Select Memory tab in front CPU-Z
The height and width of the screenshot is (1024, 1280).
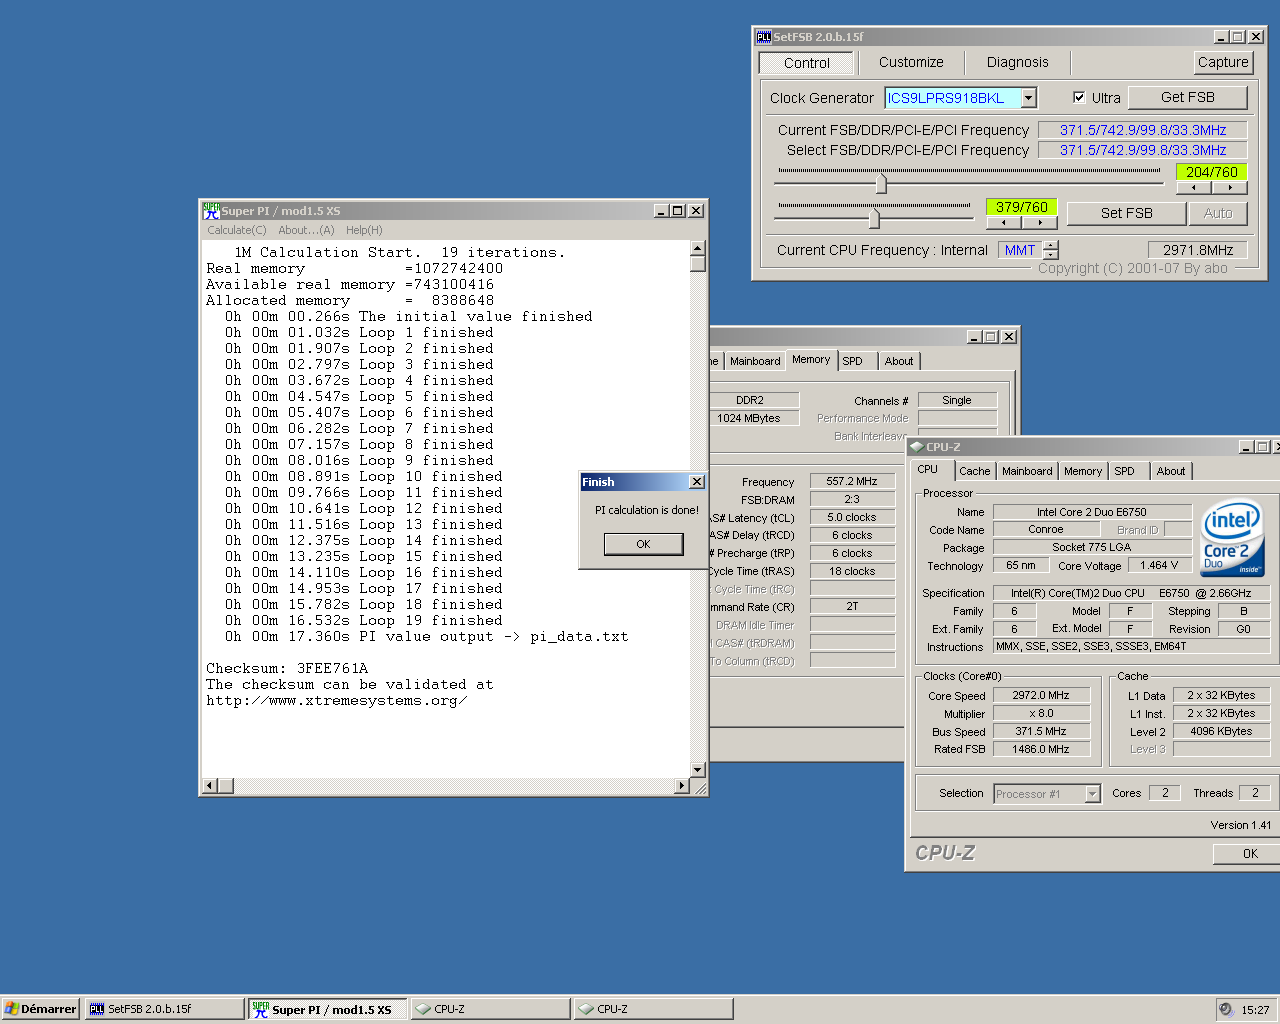click(x=1083, y=471)
